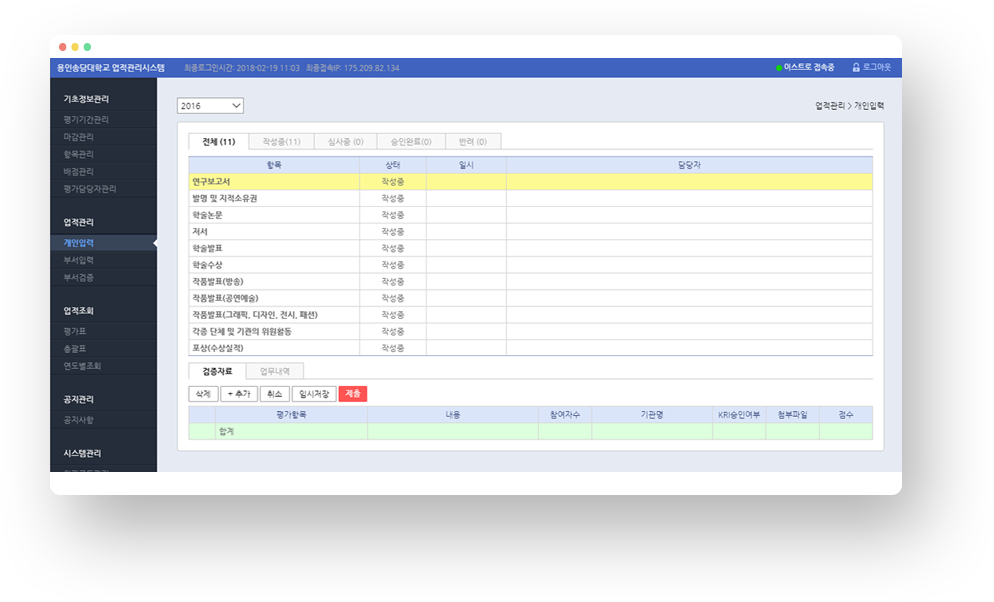994x602 pixels.
Task: Click the 삭제 button
Action: pos(203,394)
